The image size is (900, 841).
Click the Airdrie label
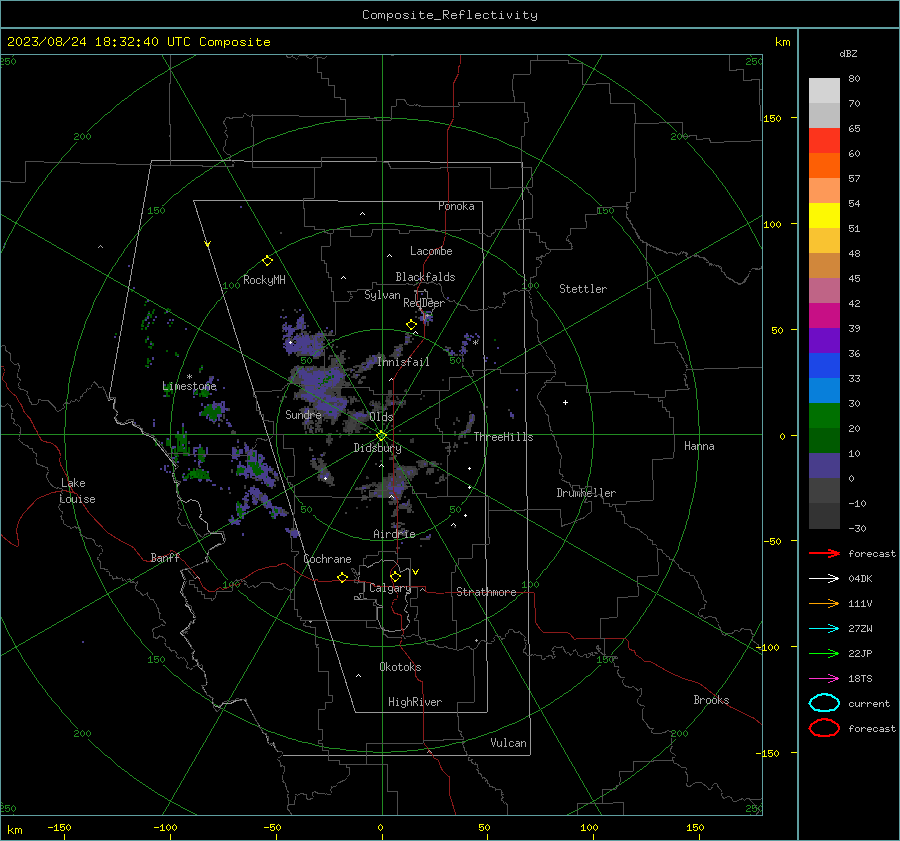[394, 534]
